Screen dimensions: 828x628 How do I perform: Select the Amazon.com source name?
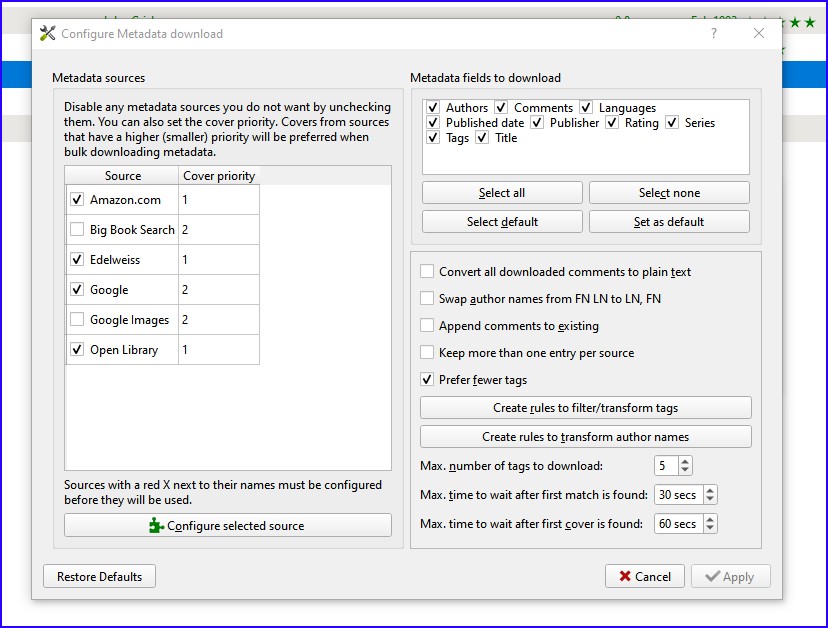(125, 200)
